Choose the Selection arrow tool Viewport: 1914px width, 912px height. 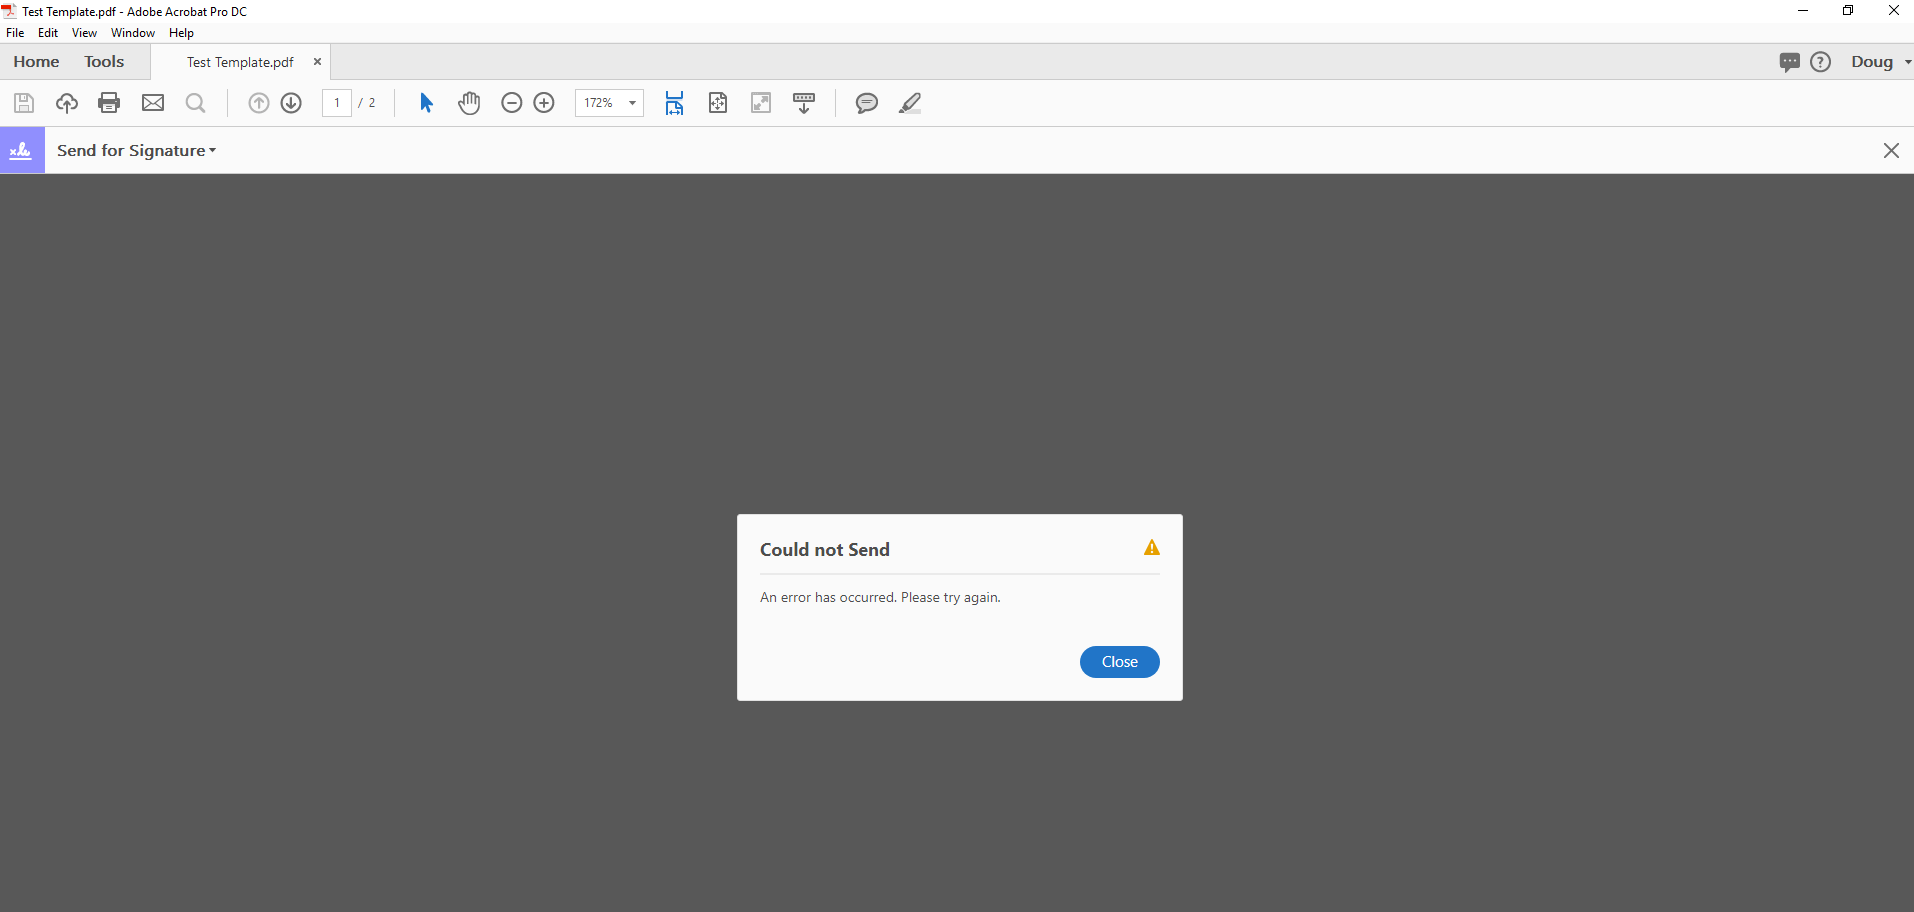426,103
